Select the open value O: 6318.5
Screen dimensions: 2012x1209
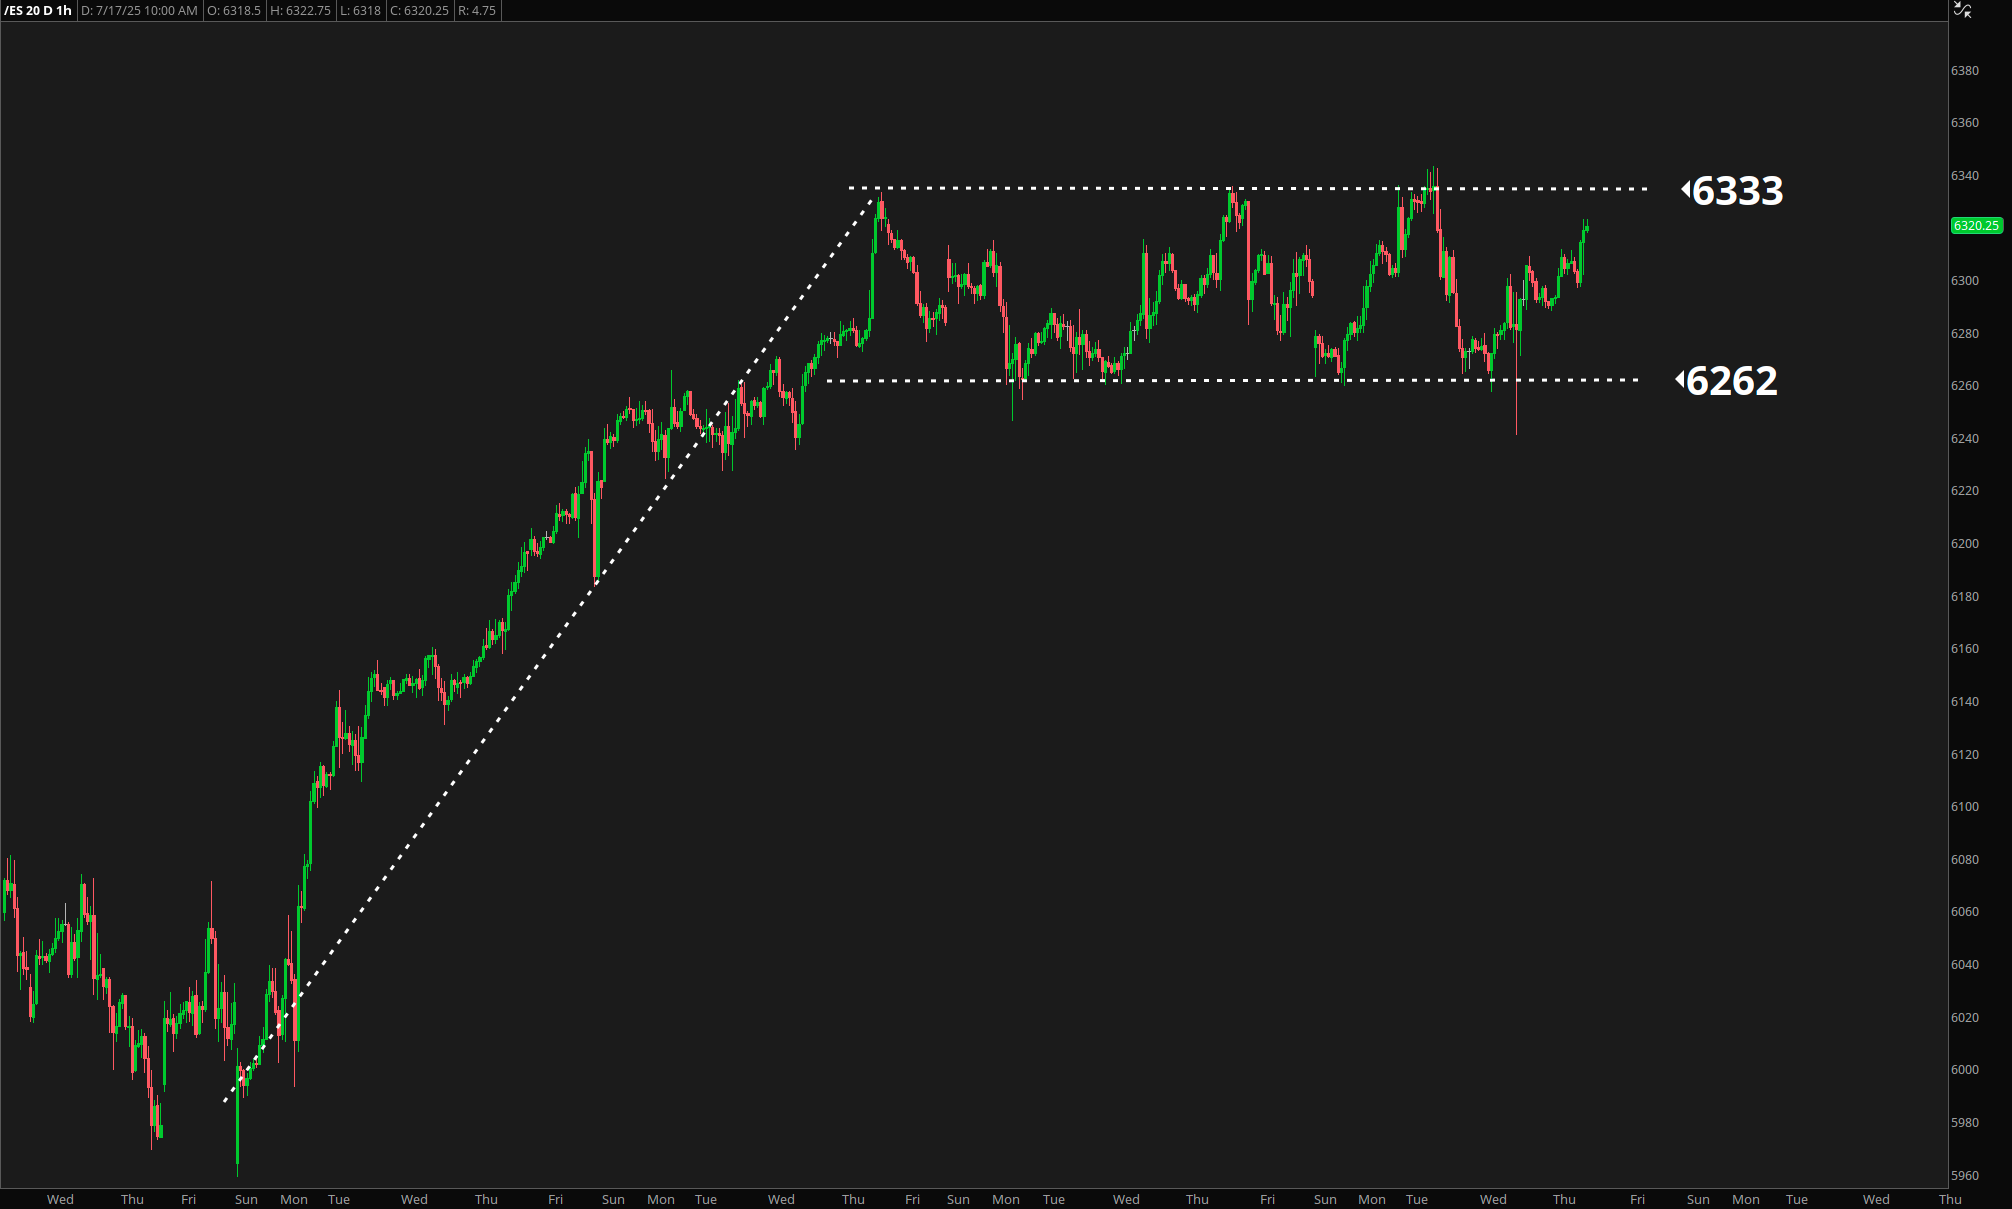[x=234, y=11]
